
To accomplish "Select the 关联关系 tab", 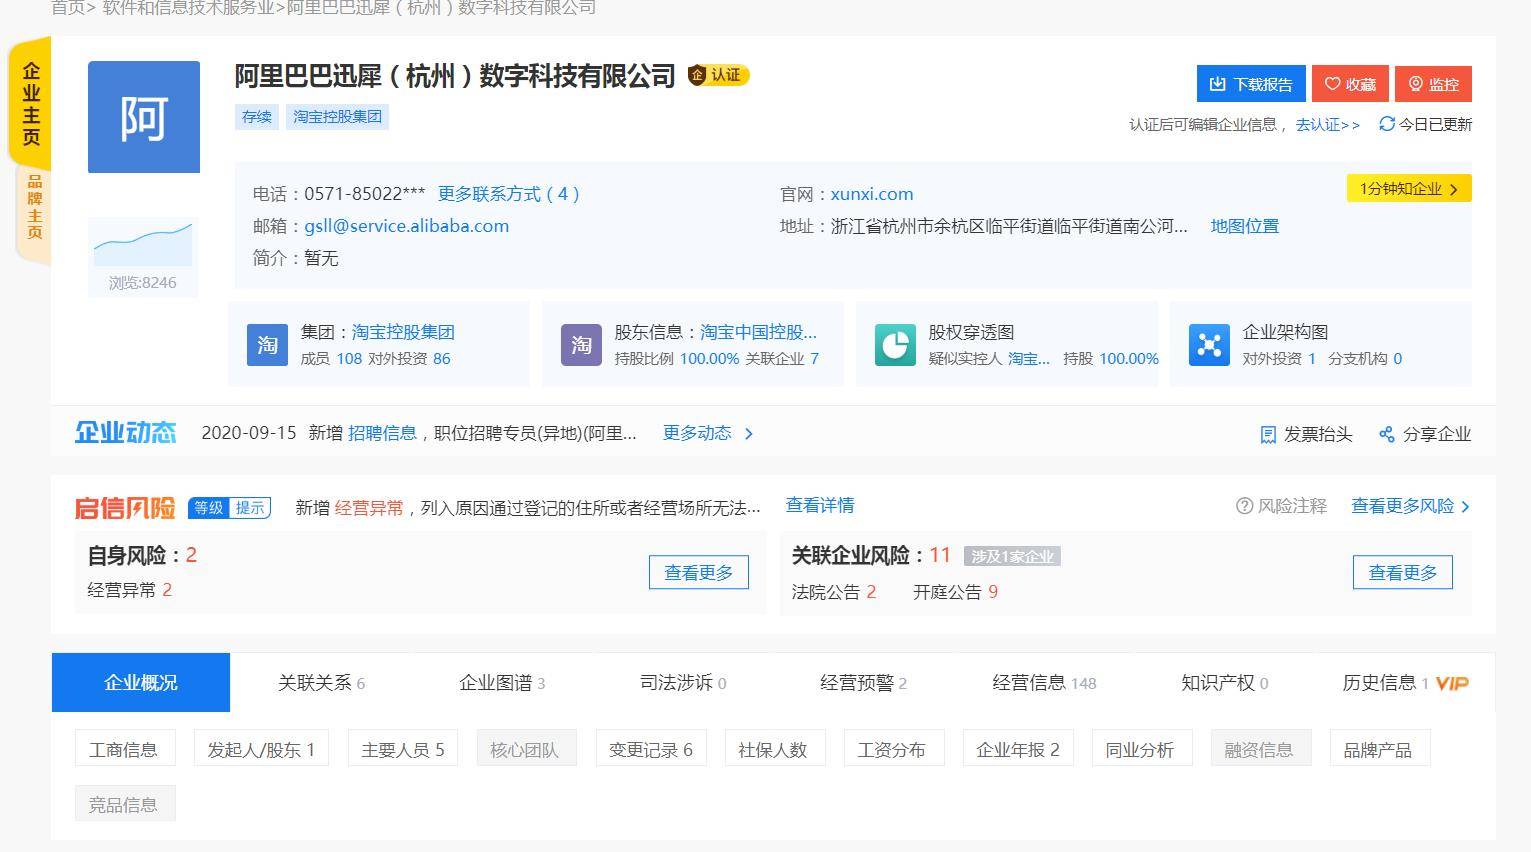I will coord(321,683).
